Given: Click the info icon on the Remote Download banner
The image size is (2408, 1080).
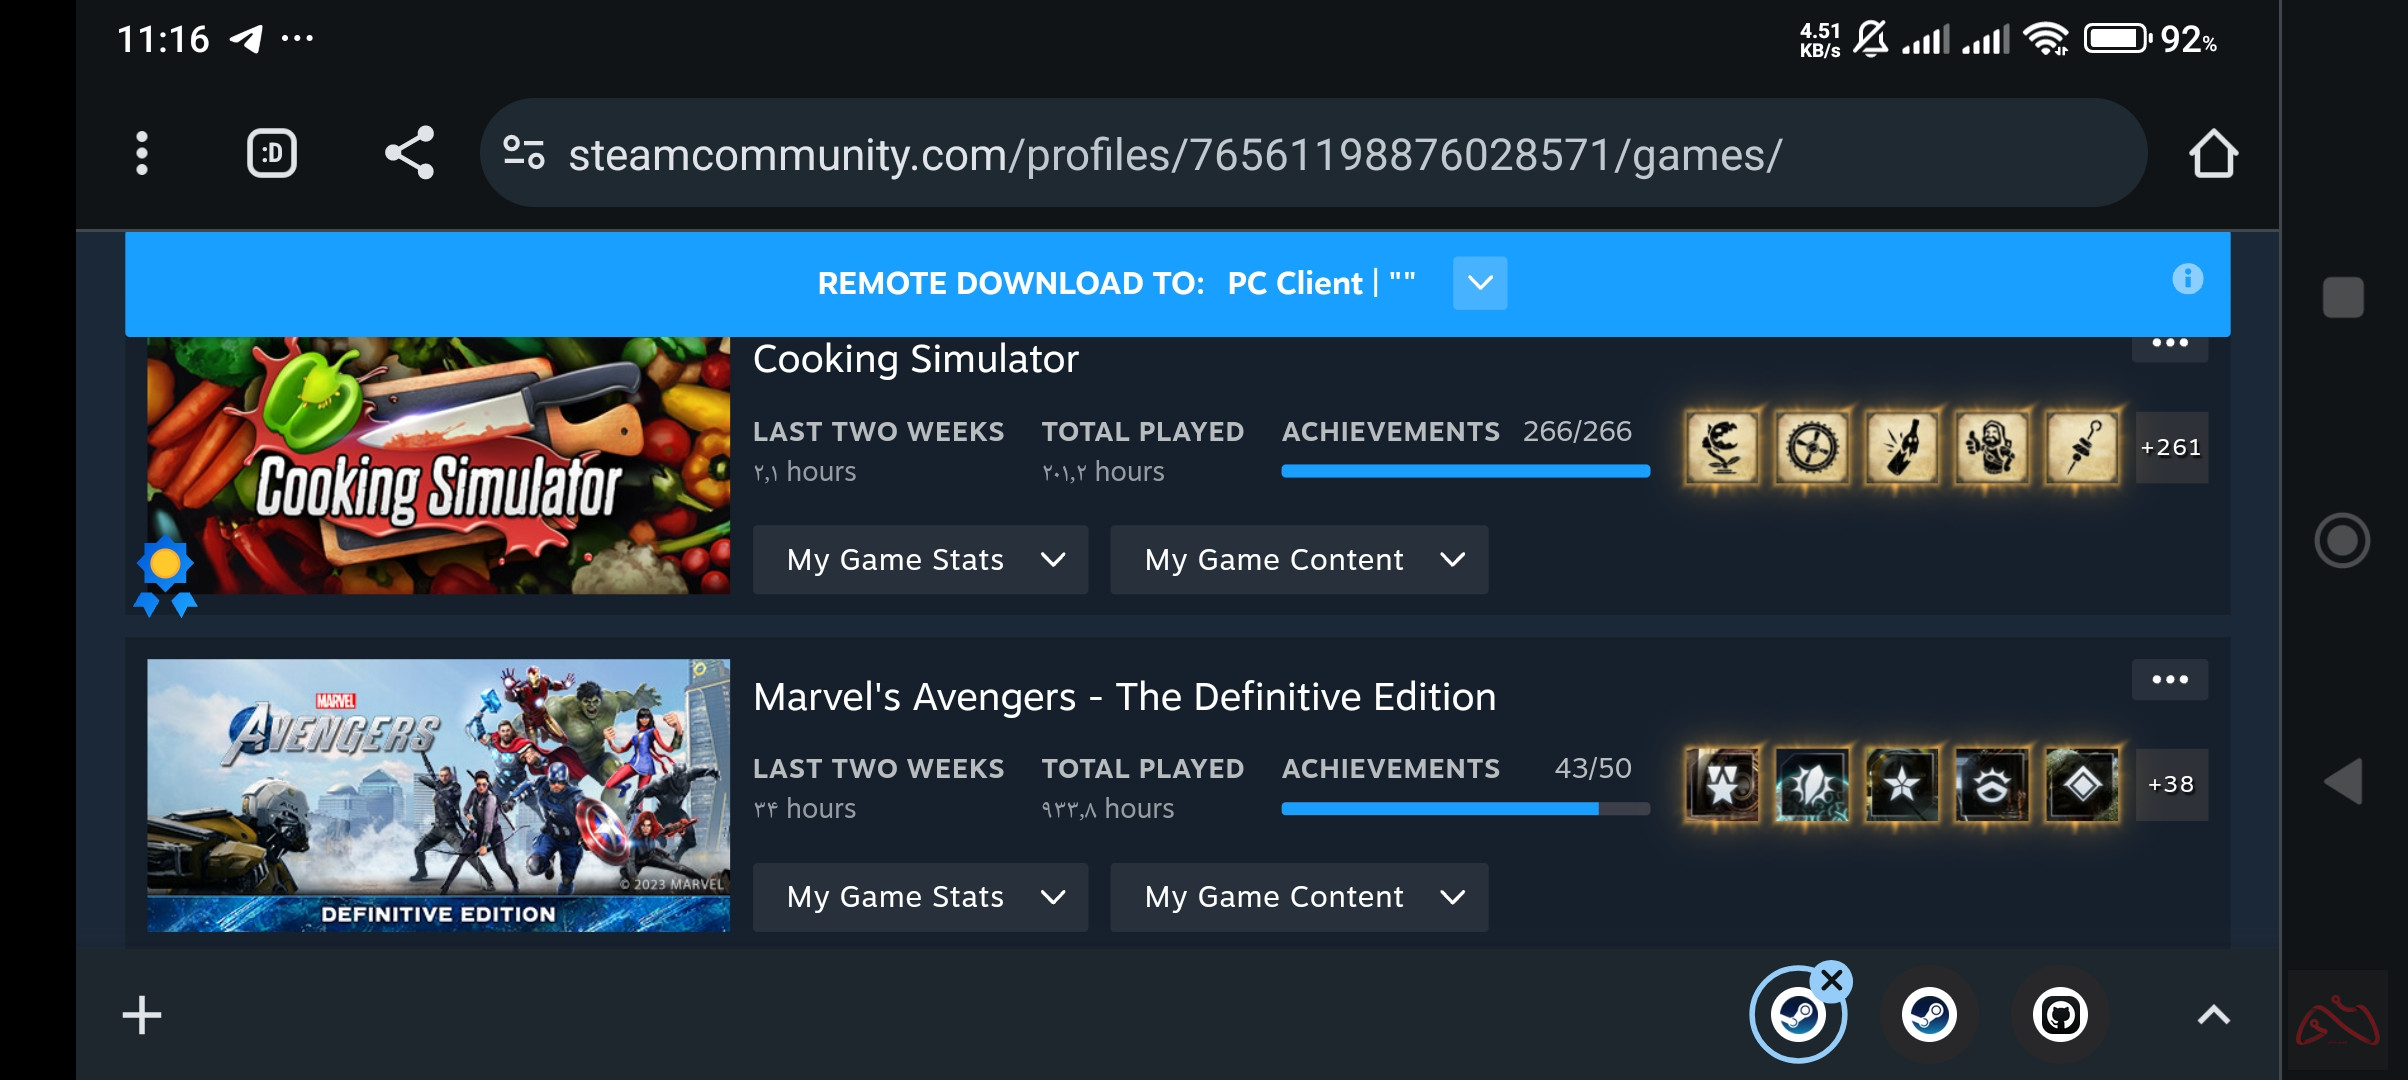Looking at the screenshot, I should (2188, 281).
